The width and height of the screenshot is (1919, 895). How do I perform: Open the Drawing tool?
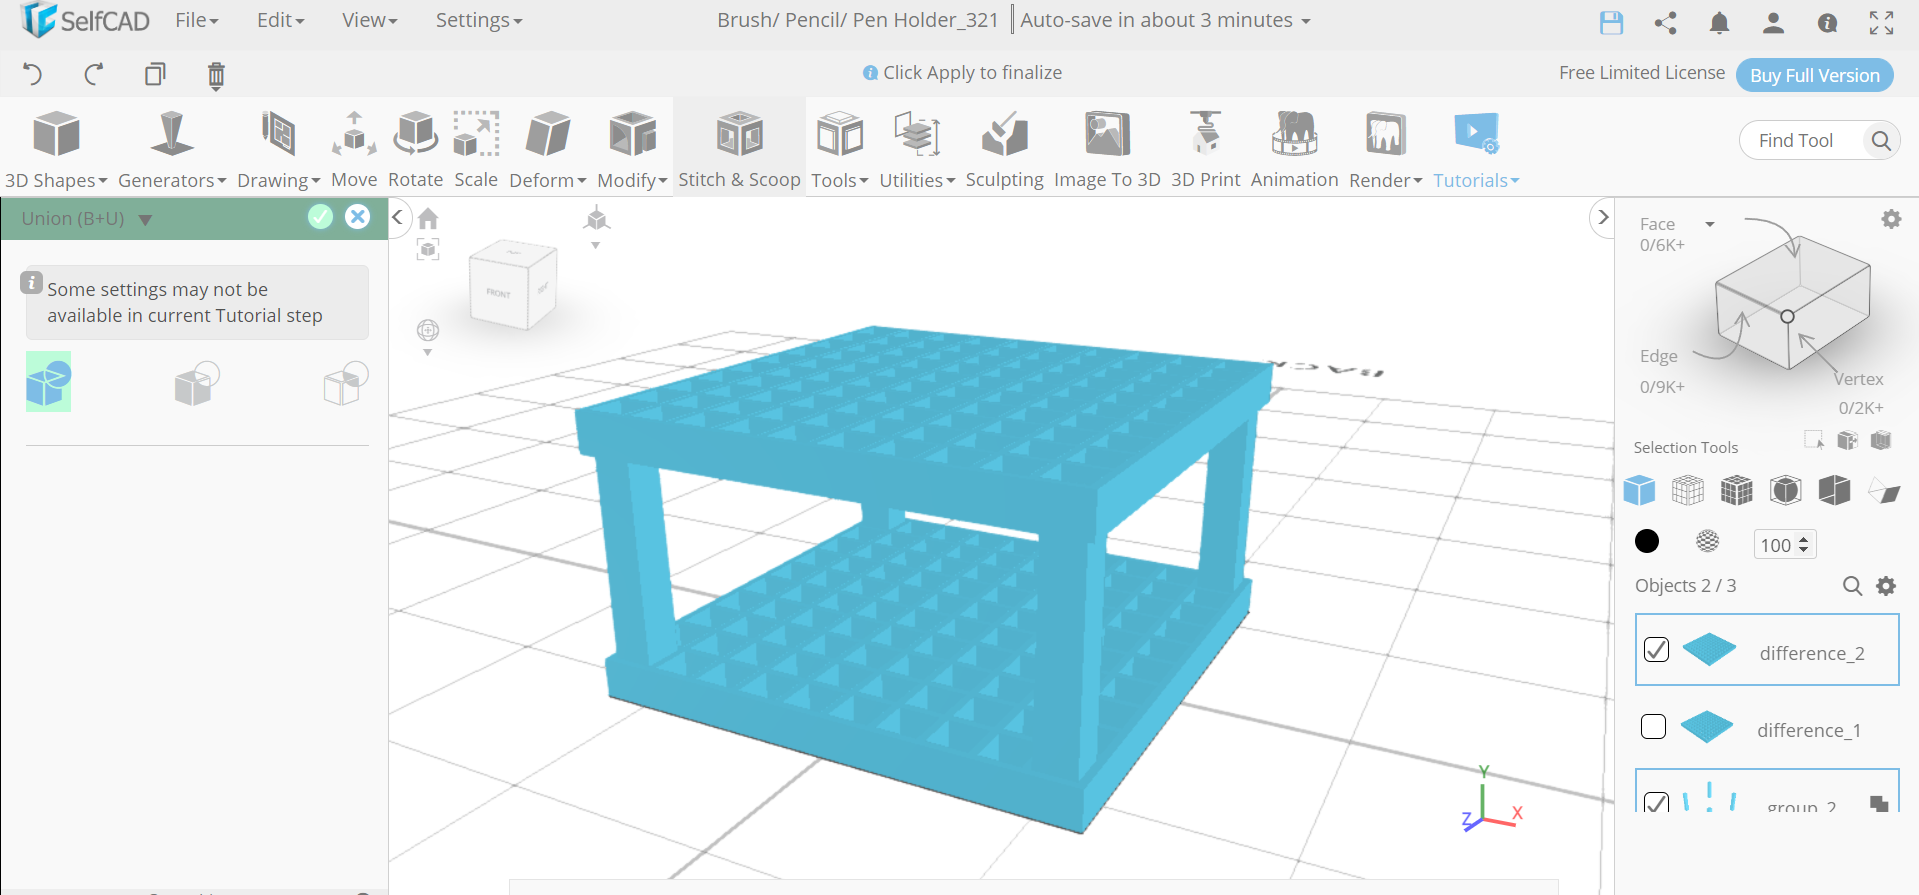tap(278, 149)
